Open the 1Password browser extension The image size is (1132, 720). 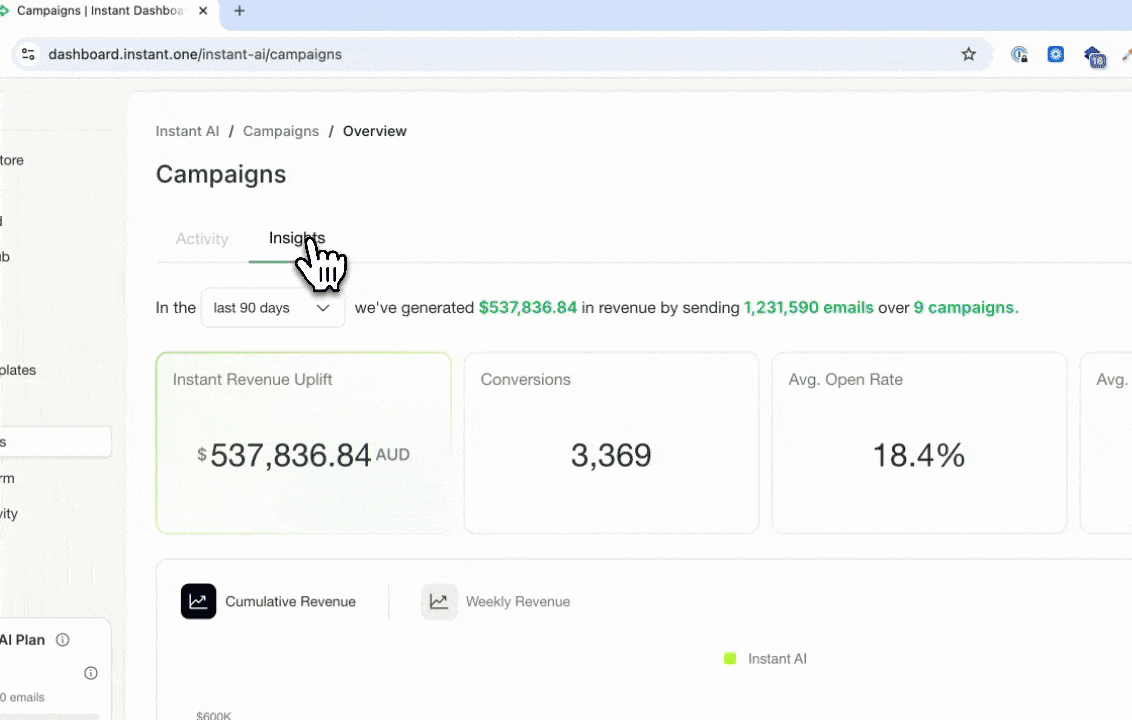[x=1019, y=54]
